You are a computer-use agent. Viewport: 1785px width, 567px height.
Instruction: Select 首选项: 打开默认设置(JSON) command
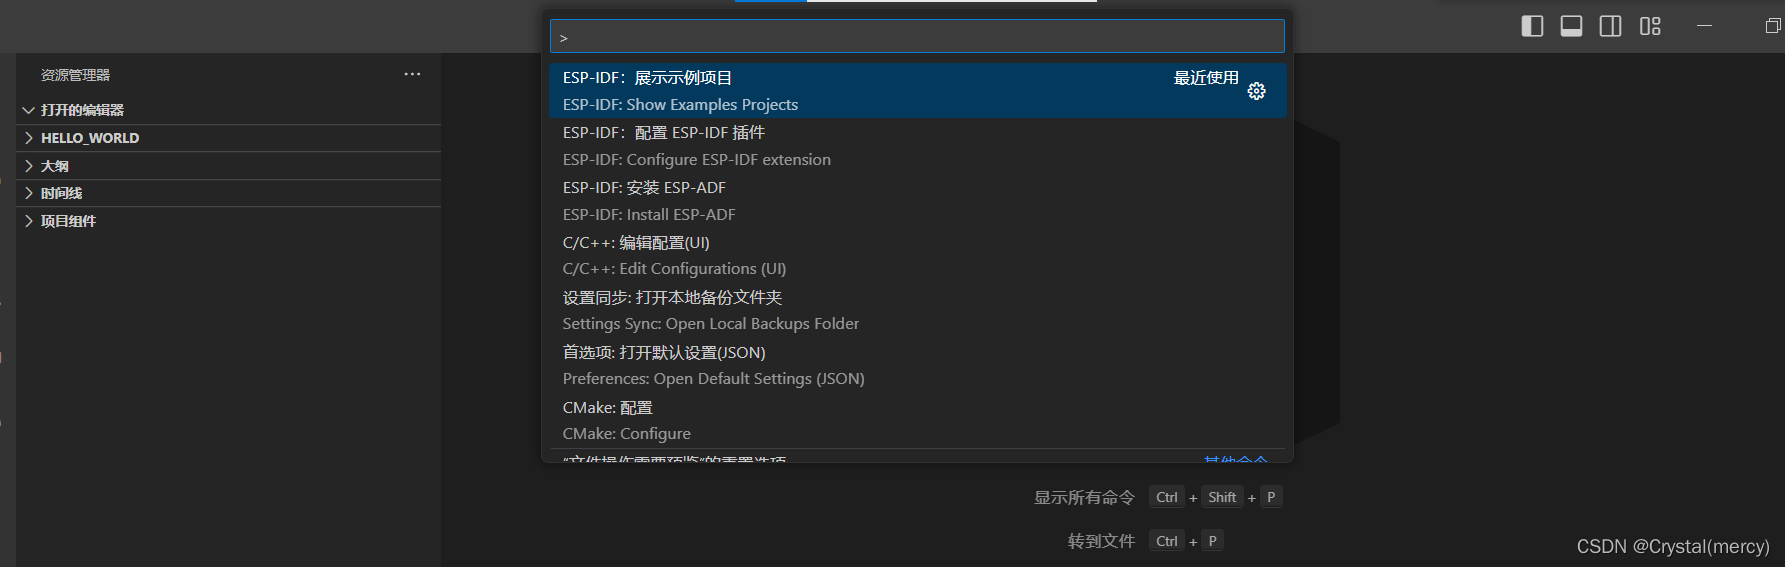tap(917, 366)
